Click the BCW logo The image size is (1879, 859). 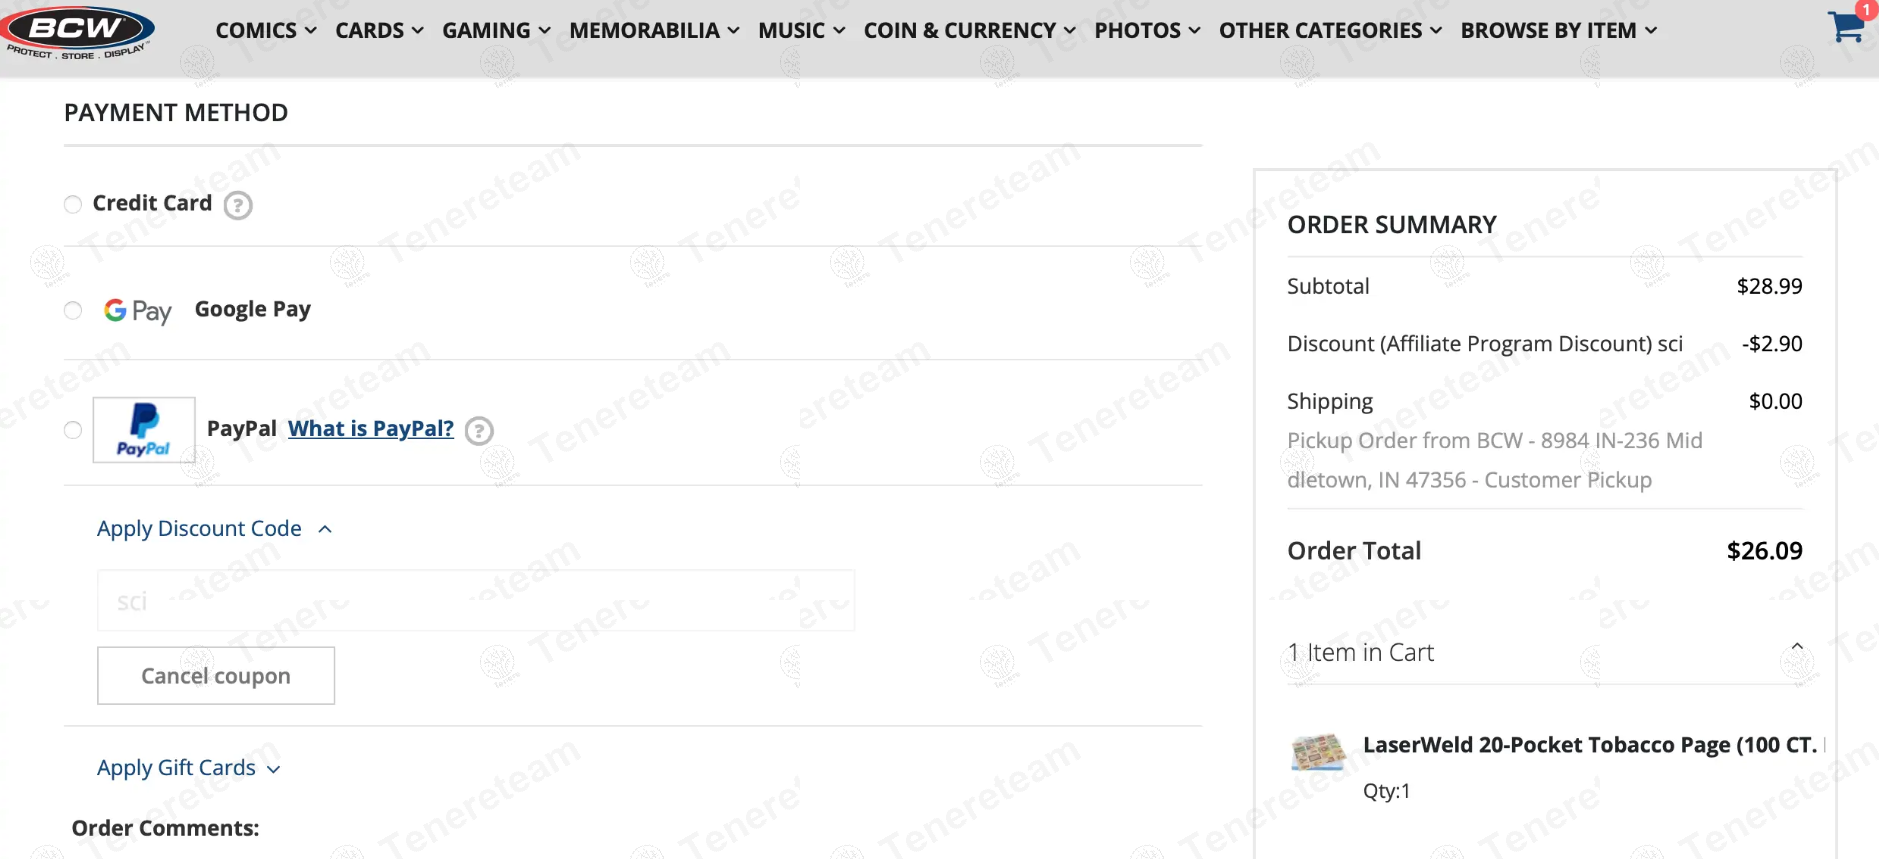(x=77, y=31)
